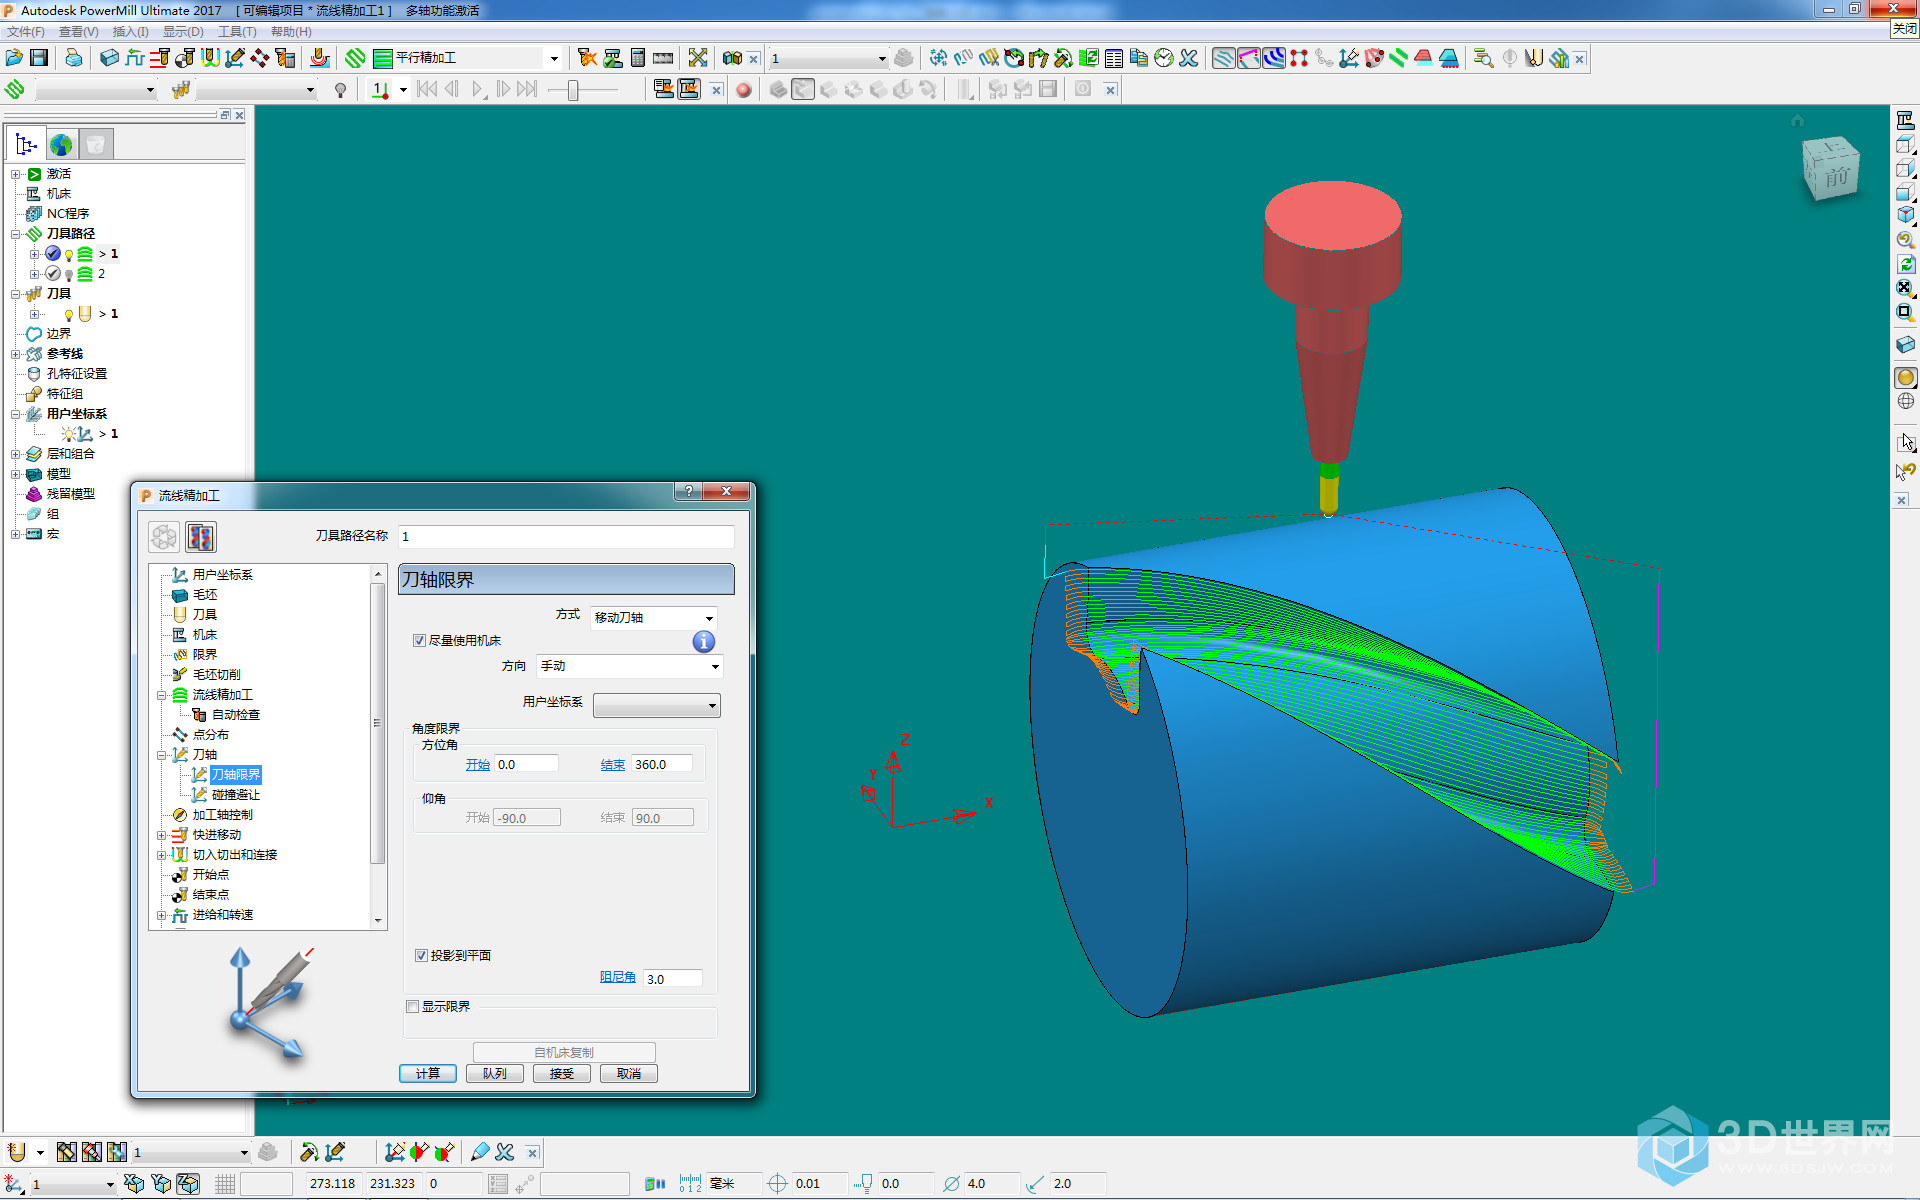1920x1200 pixels.
Task: Toggle checkmark status icon of toolpath 2
Action: [x=53, y=274]
